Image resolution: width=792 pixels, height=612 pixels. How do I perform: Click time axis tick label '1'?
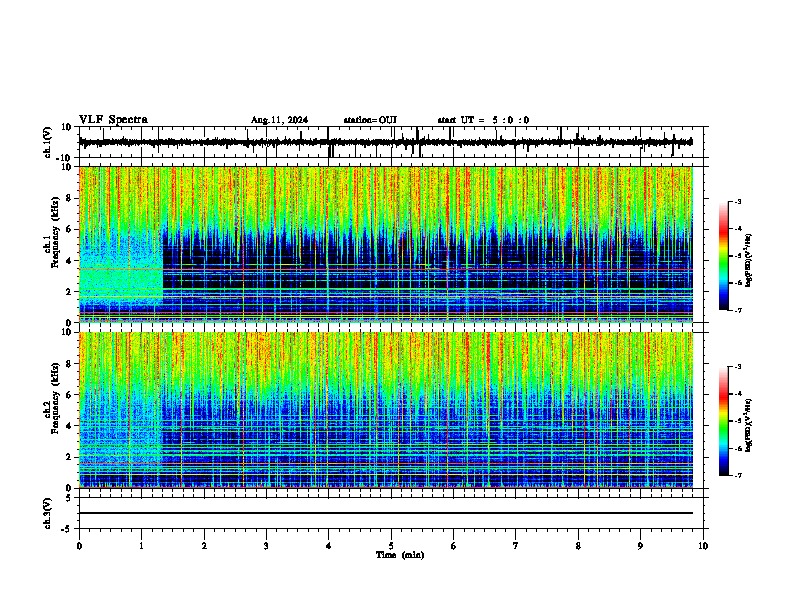(141, 546)
